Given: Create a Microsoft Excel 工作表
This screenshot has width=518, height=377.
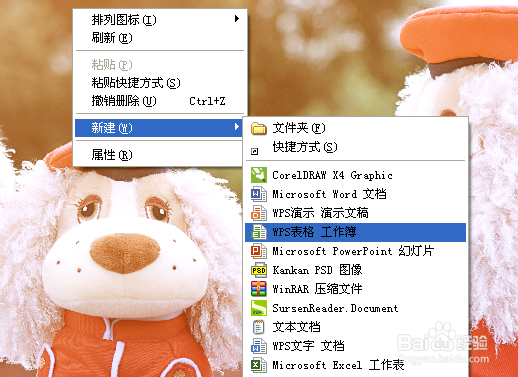Looking at the screenshot, I should (x=355, y=365).
